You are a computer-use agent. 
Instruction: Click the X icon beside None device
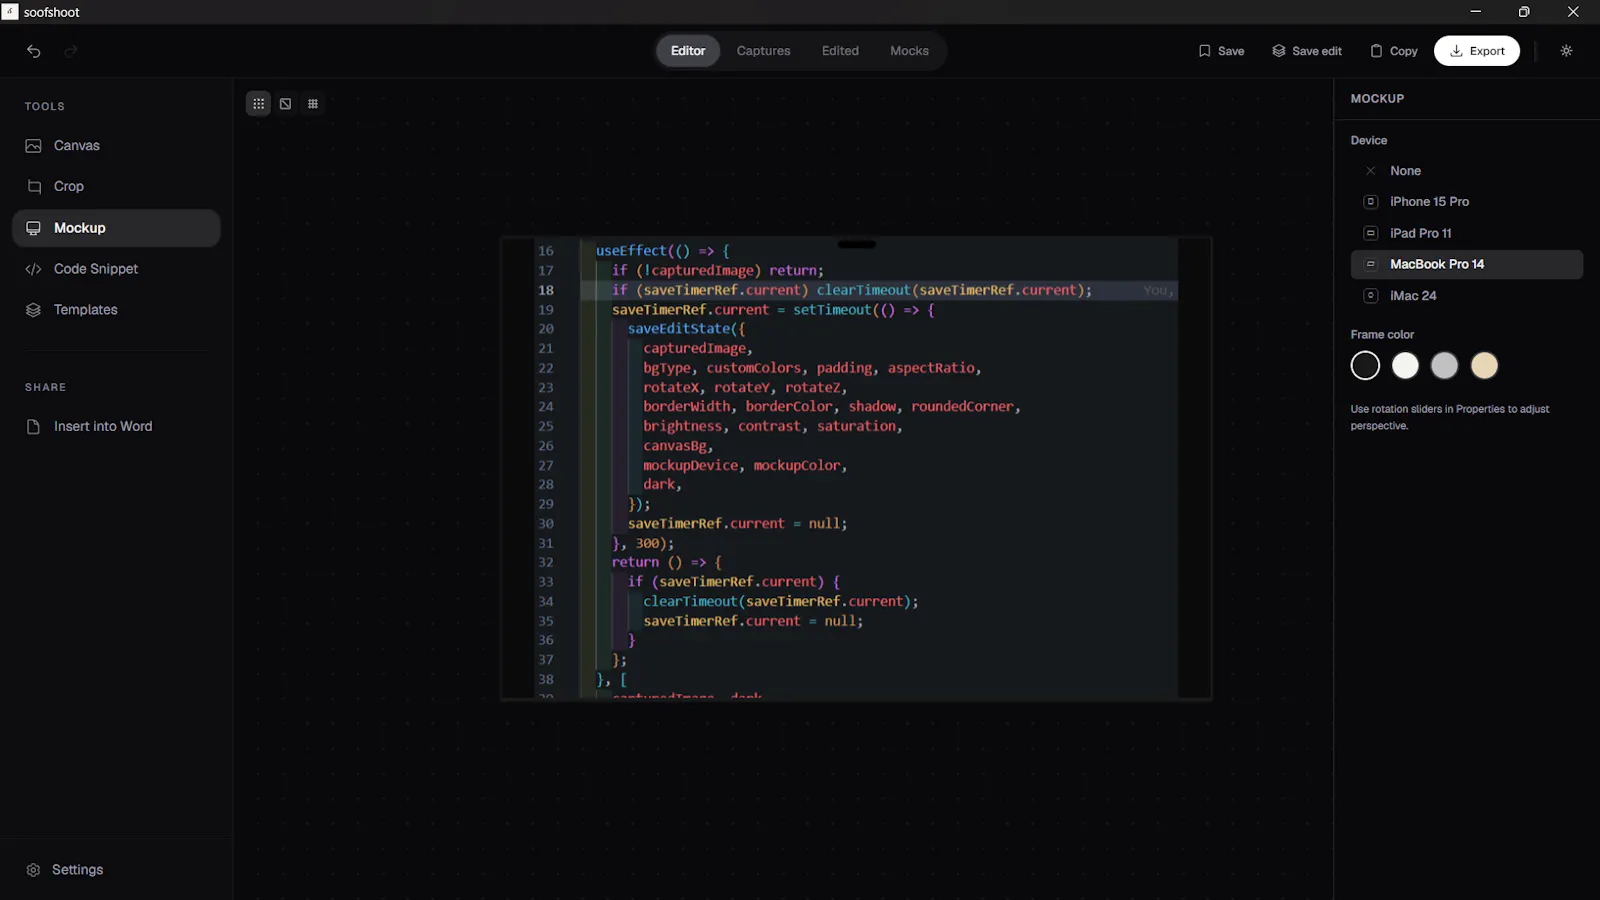coord(1371,171)
